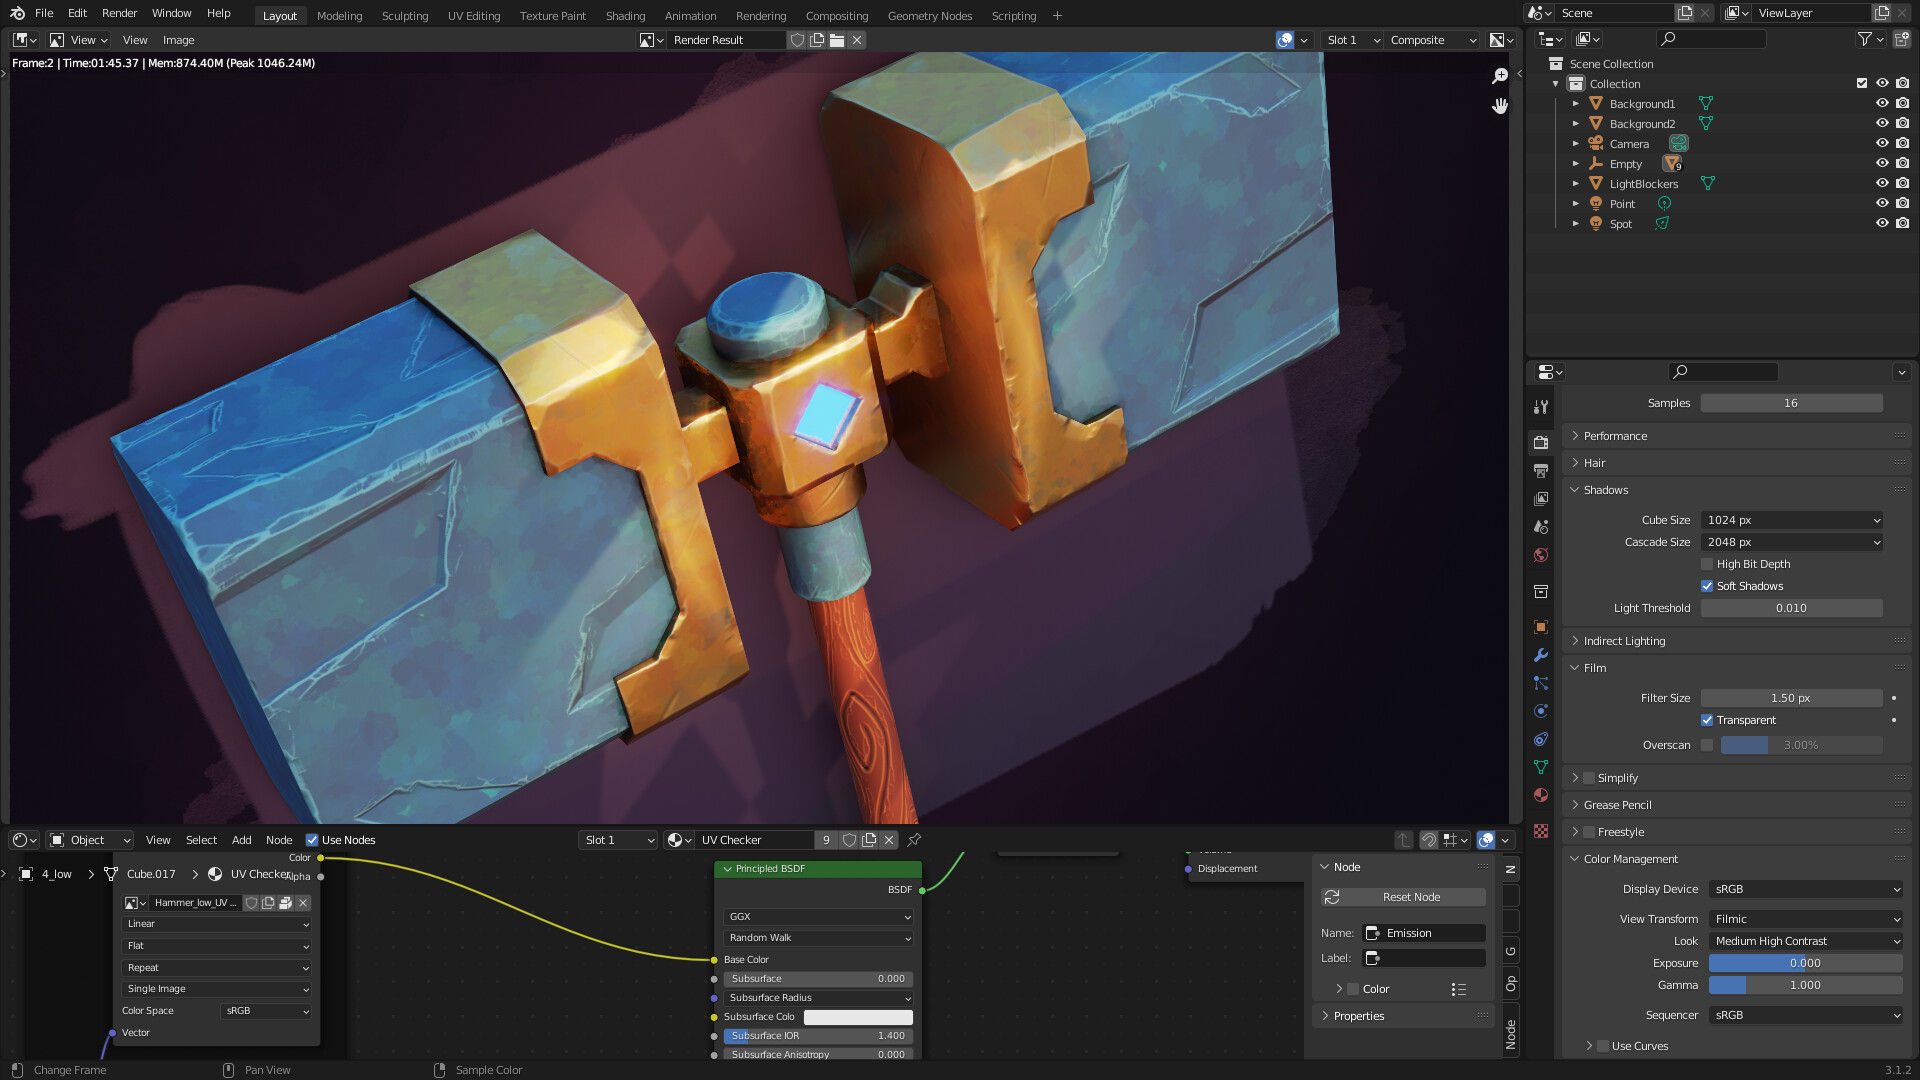Open the Particles properties tab
Image resolution: width=1920 pixels, height=1080 pixels.
(x=1541, y=683)
